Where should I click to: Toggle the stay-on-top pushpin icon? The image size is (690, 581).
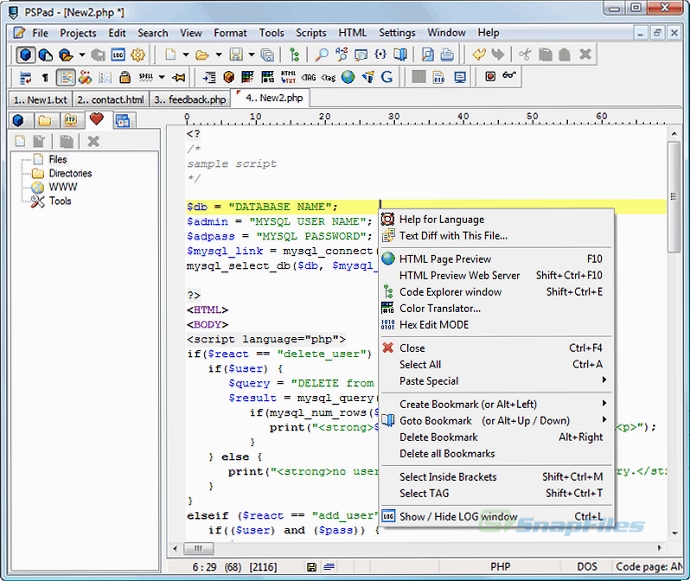pos(178,77)
